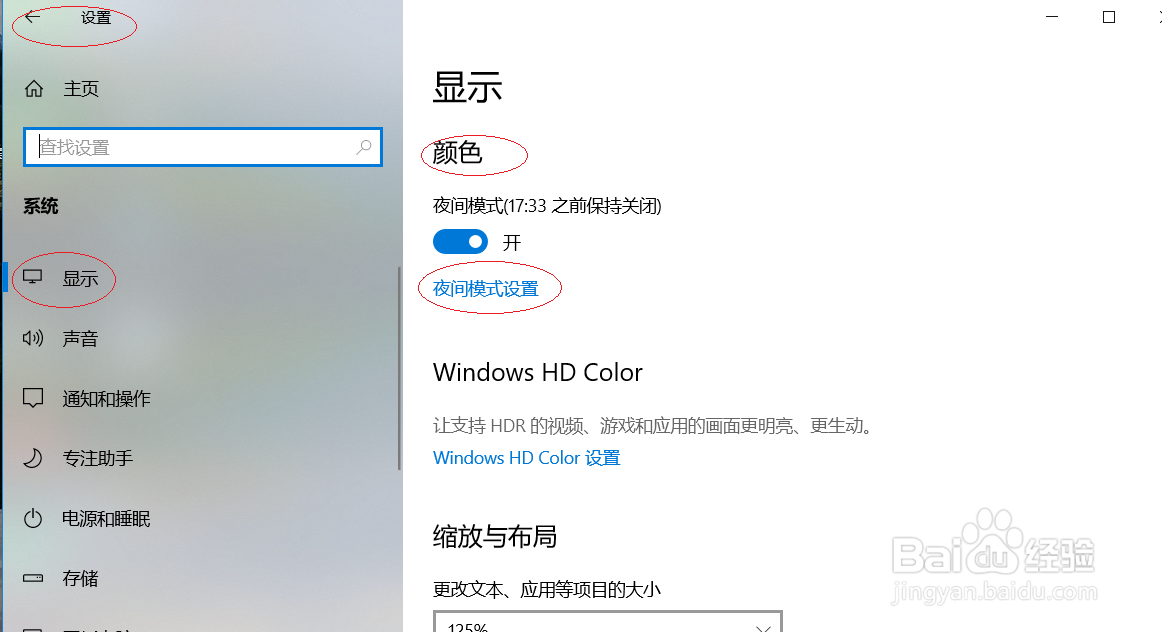This screenshot has height=632, width=1162.
Task: Open the 专注助手 moon icon
Action: tap(33, 458)
